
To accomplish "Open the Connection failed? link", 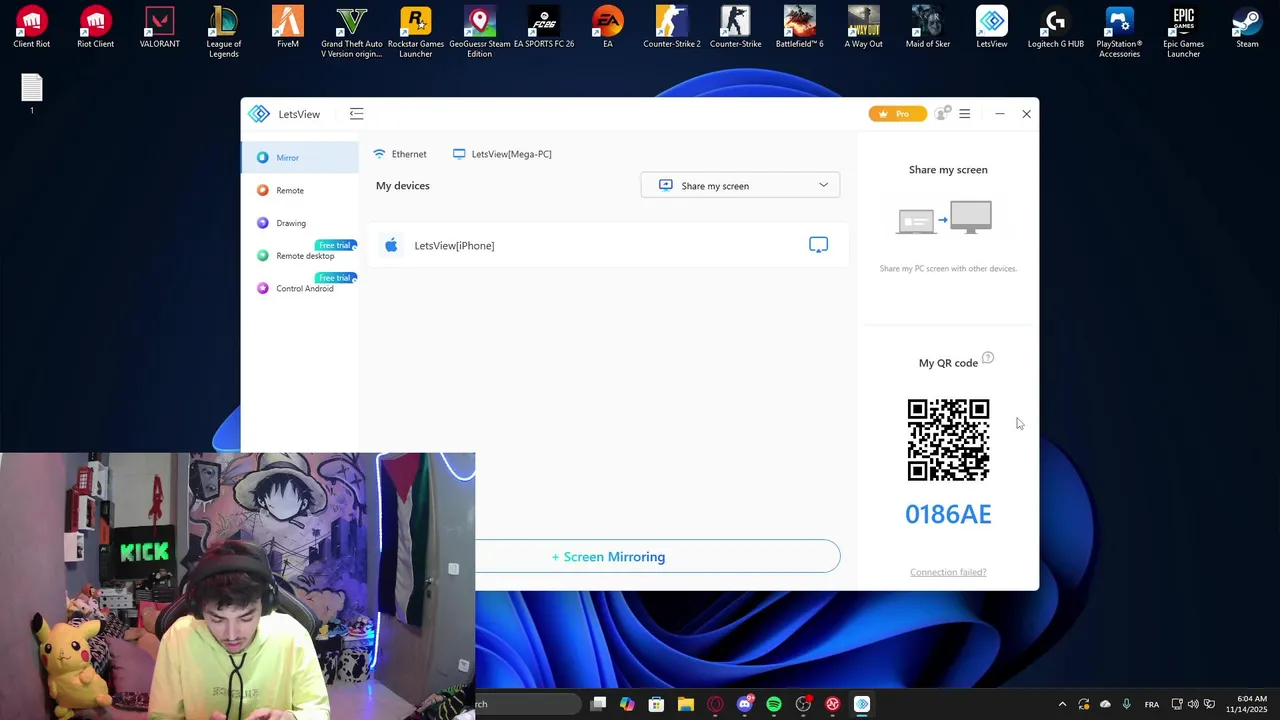I will (948, 572).
